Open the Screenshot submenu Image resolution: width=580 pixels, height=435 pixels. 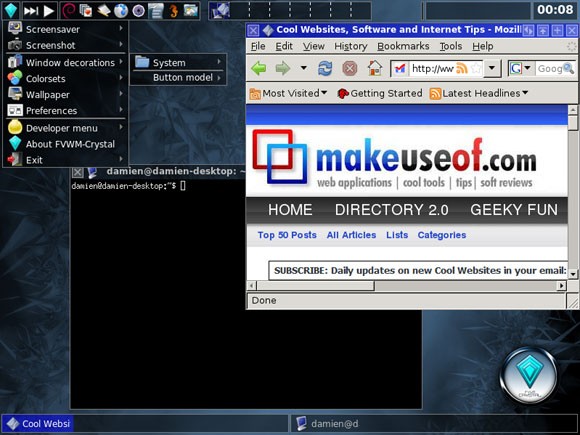65,45
